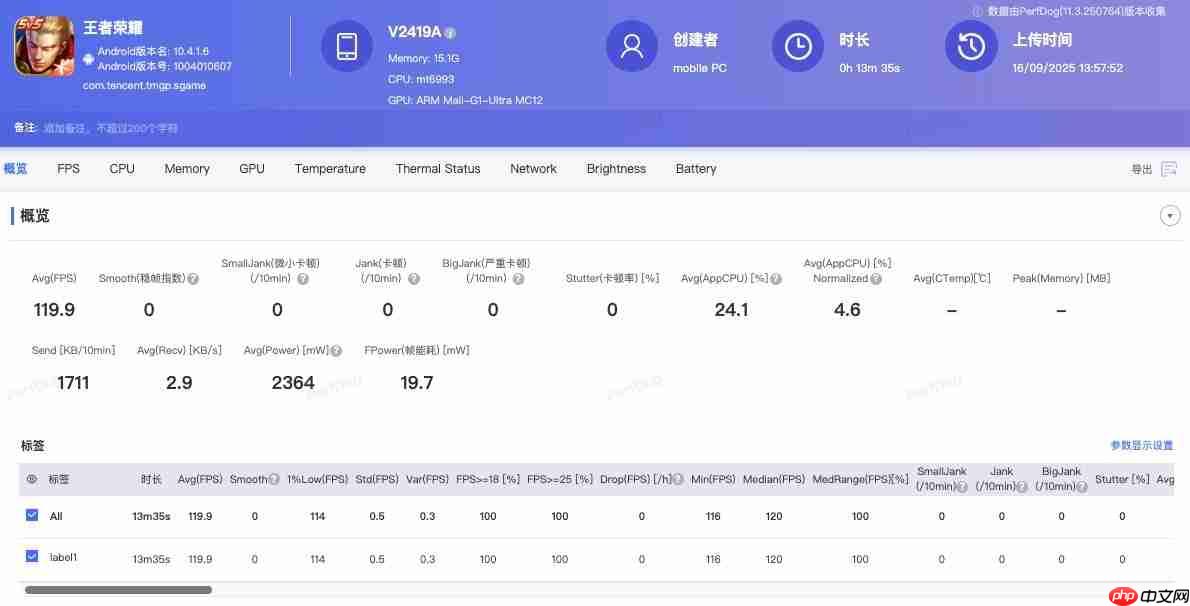Click the 导出 export button
This screenshot has width=1190, height=606.
(1140, 169)
